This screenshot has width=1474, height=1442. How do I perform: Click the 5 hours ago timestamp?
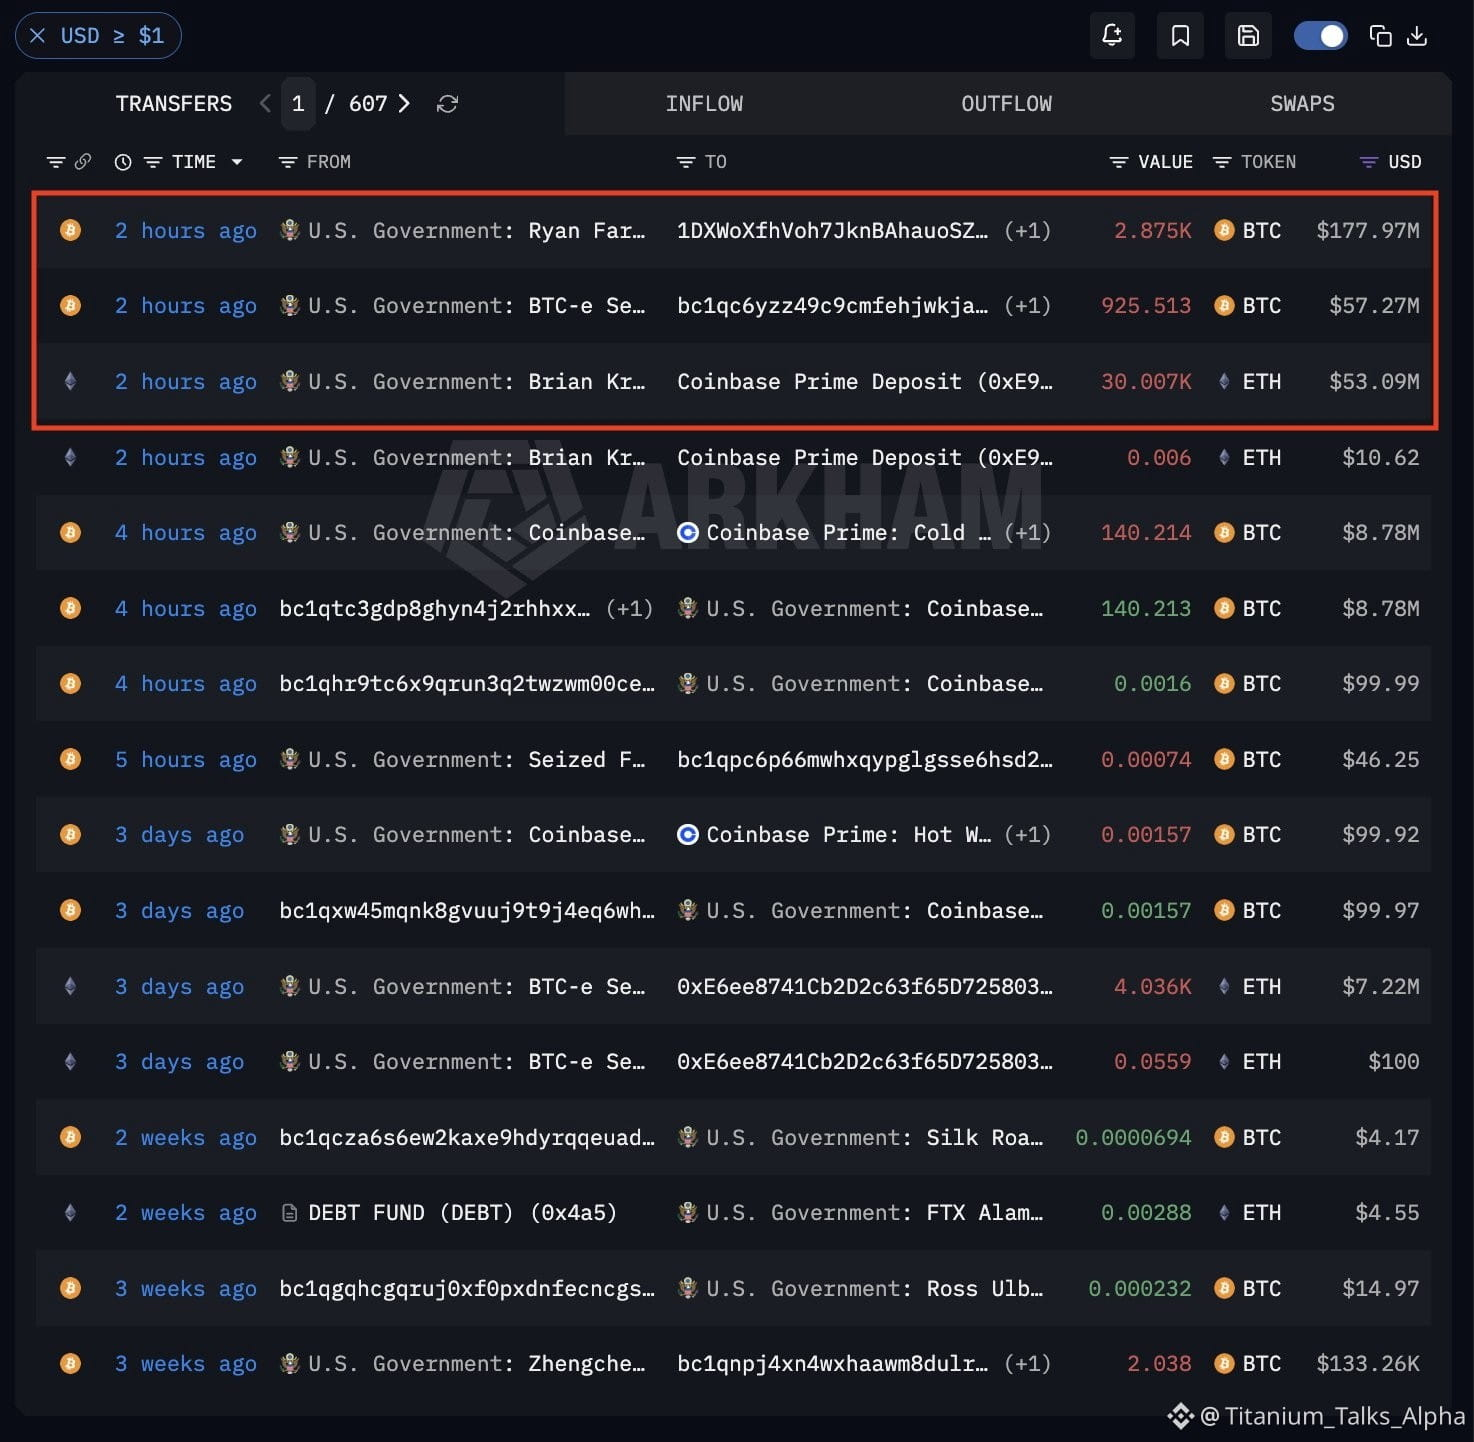click(x=186, y=759)
